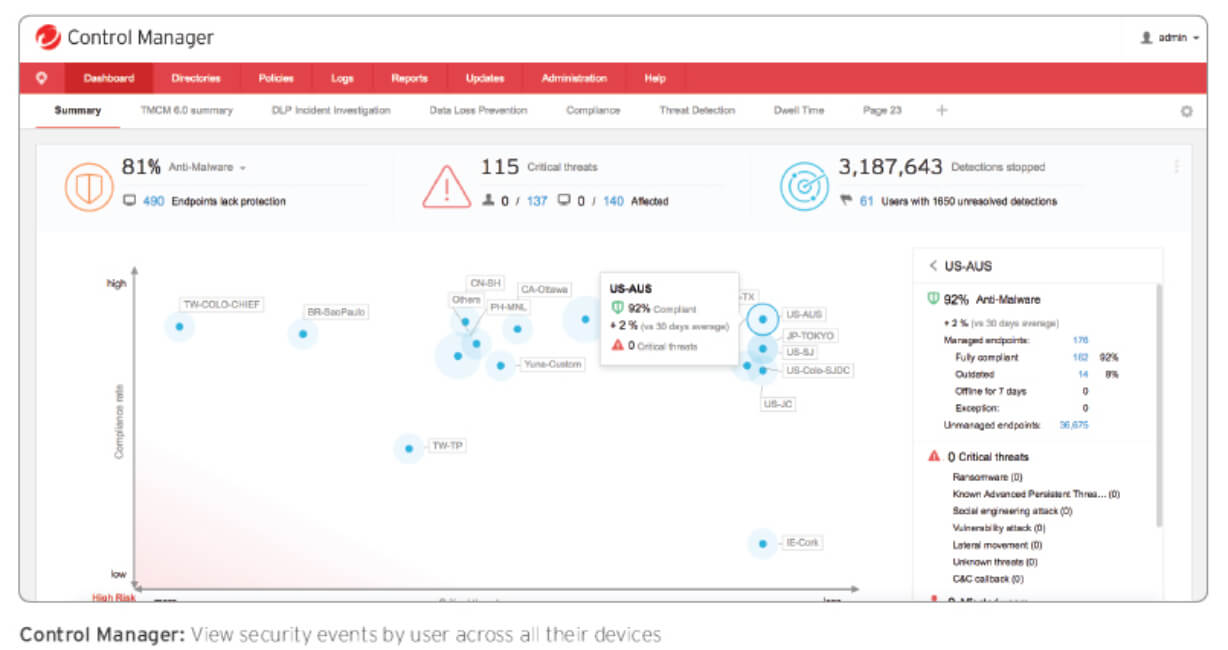Open the admin account dropdown
This screenshot has width=1228, height=650.
pos(1170,38)
